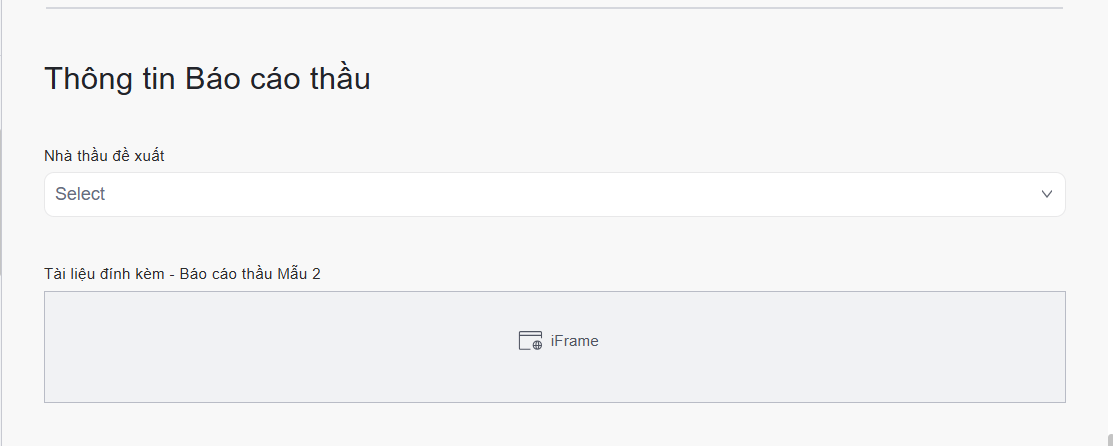Click the Thông tin Báo cáo thầu heading

207,79
